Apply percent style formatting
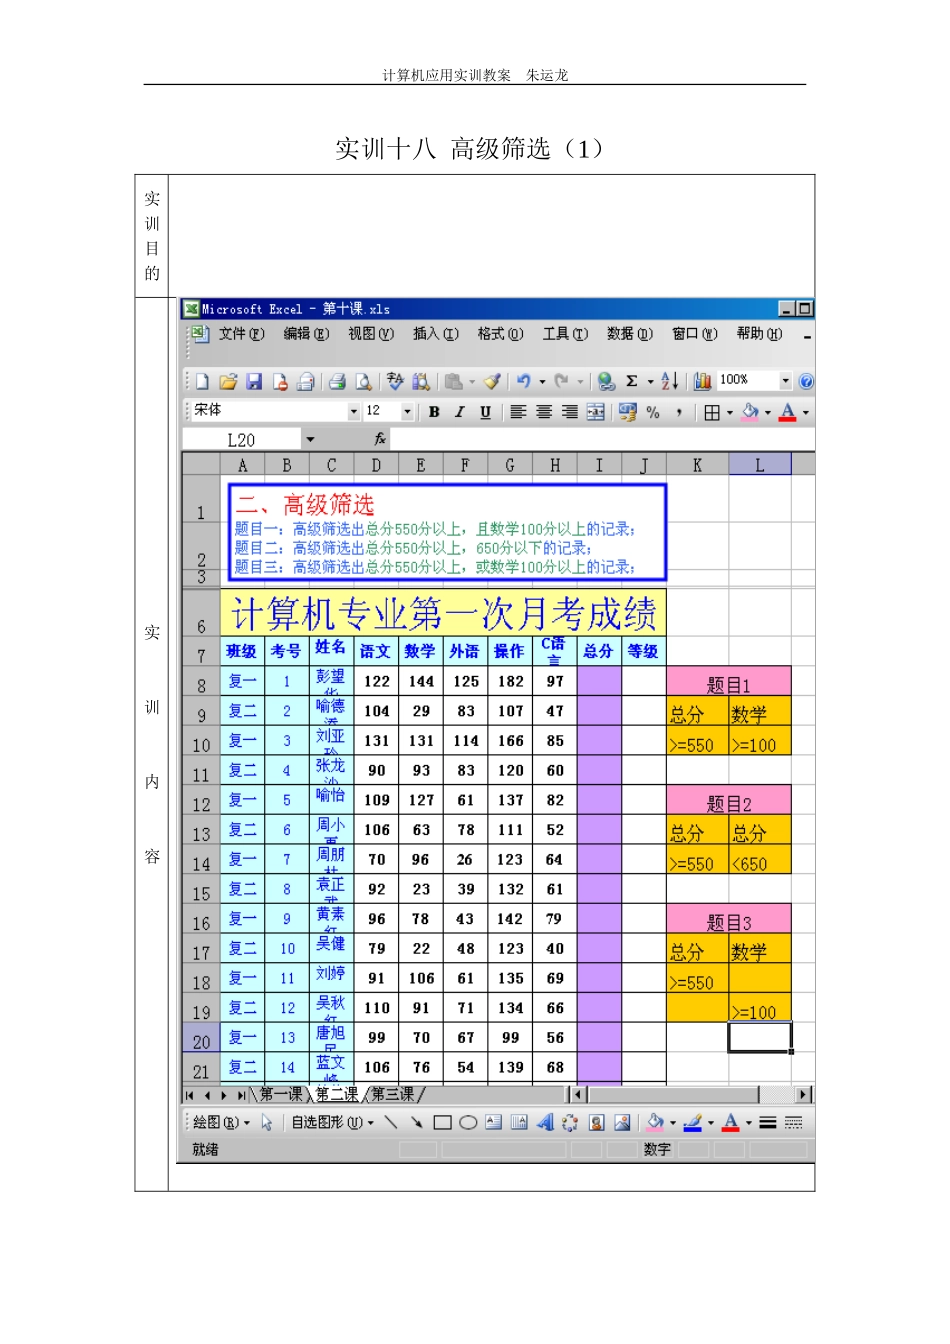Viewport: 950px width, 1344px height. coord(653,412)
